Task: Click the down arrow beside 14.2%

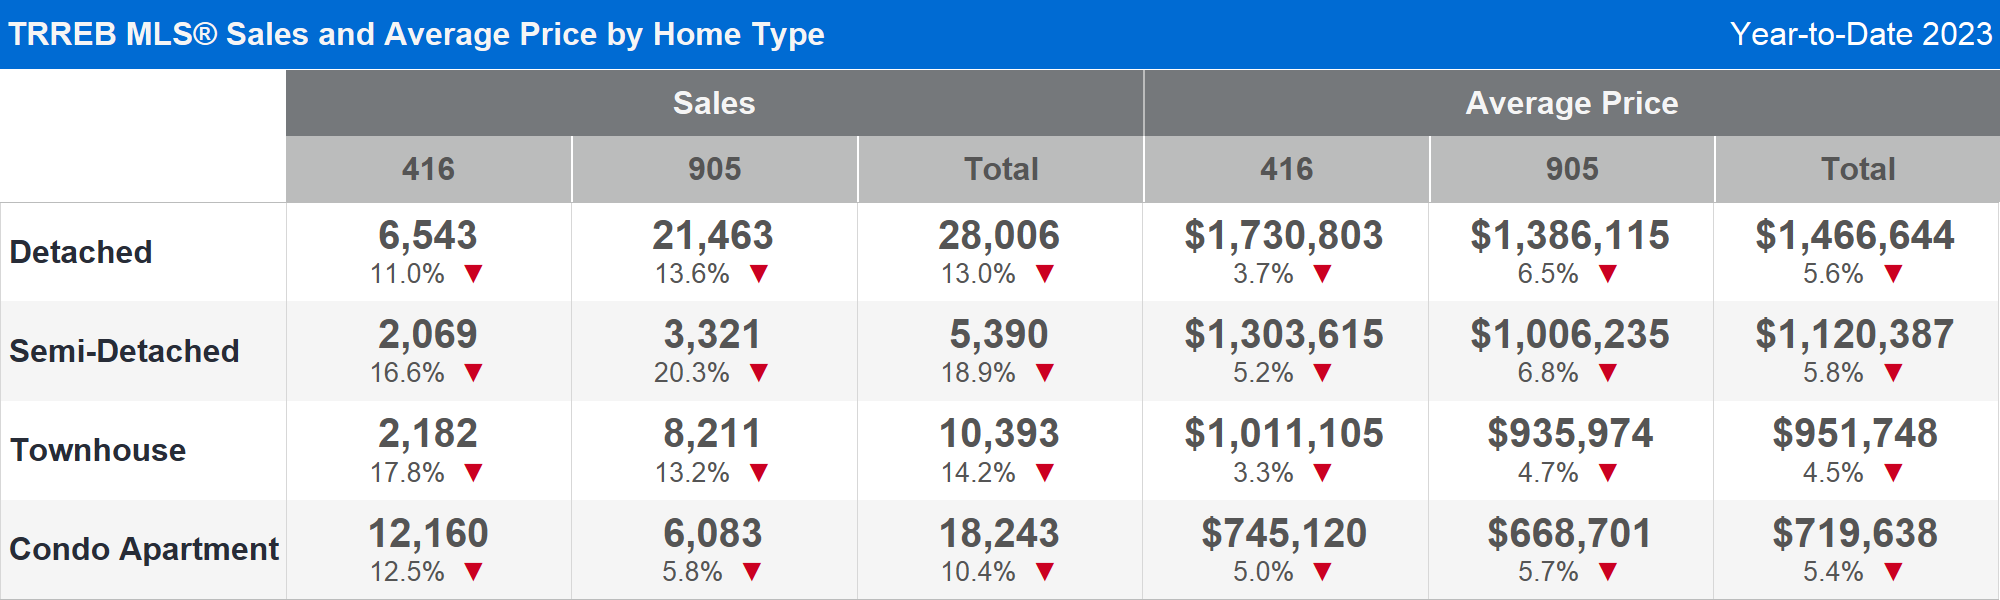Action: (x=1045, y=472)
